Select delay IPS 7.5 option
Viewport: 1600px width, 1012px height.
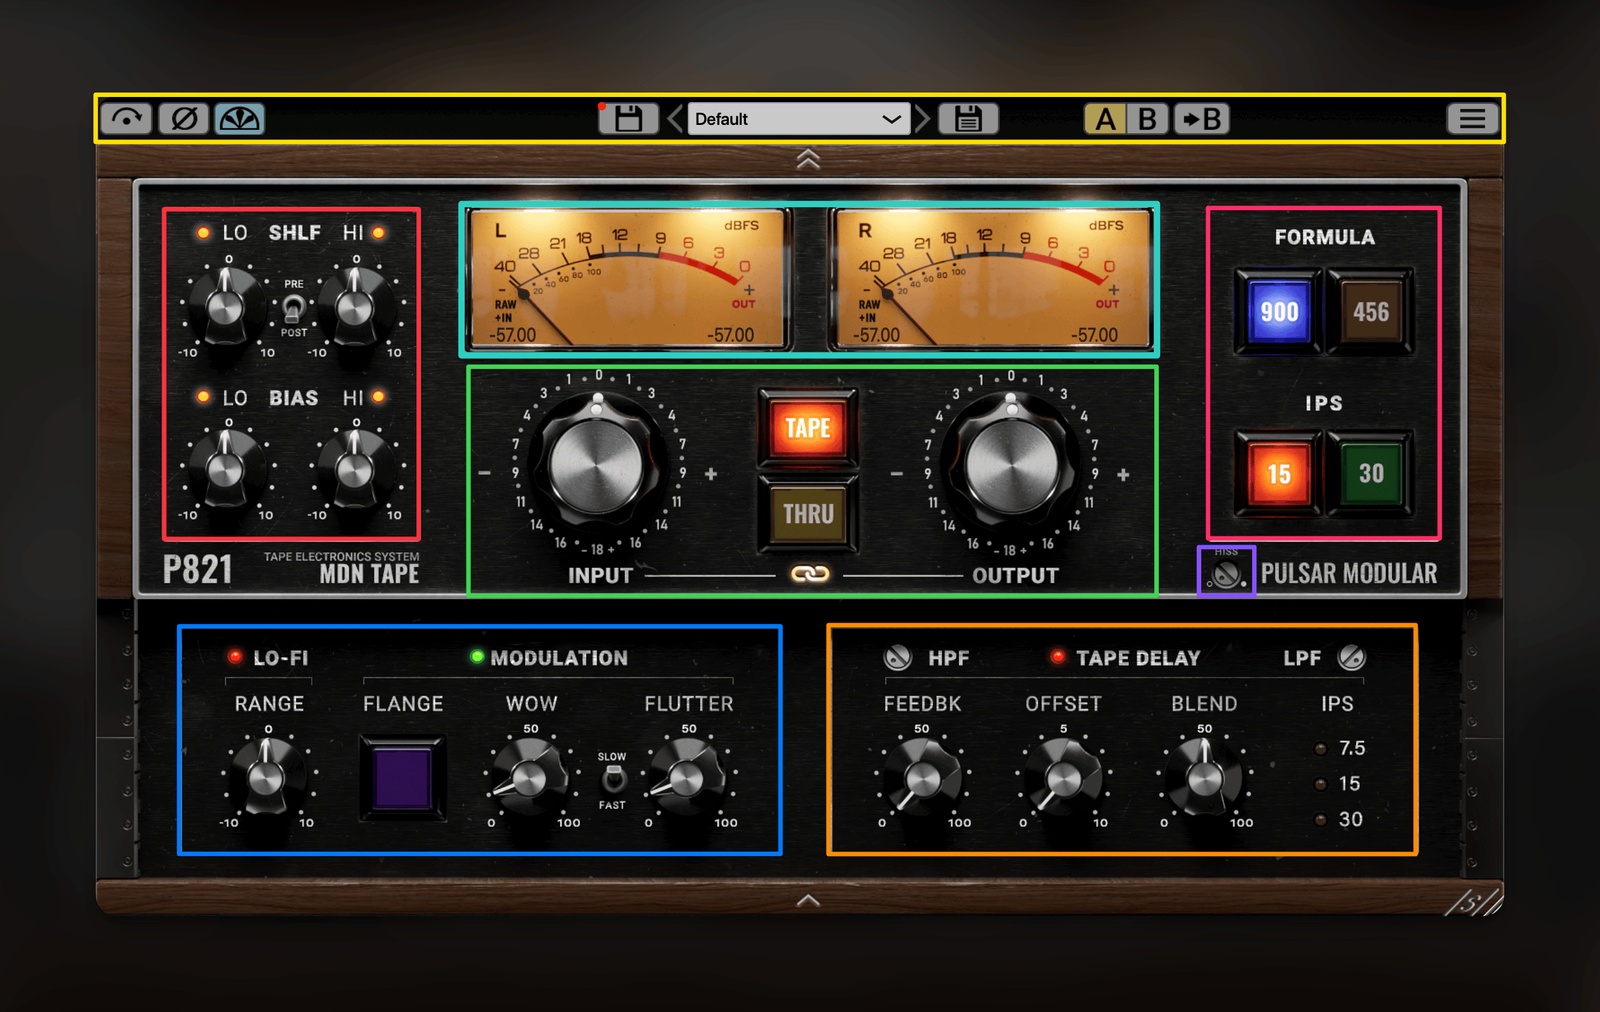[x=1340, y=748]
